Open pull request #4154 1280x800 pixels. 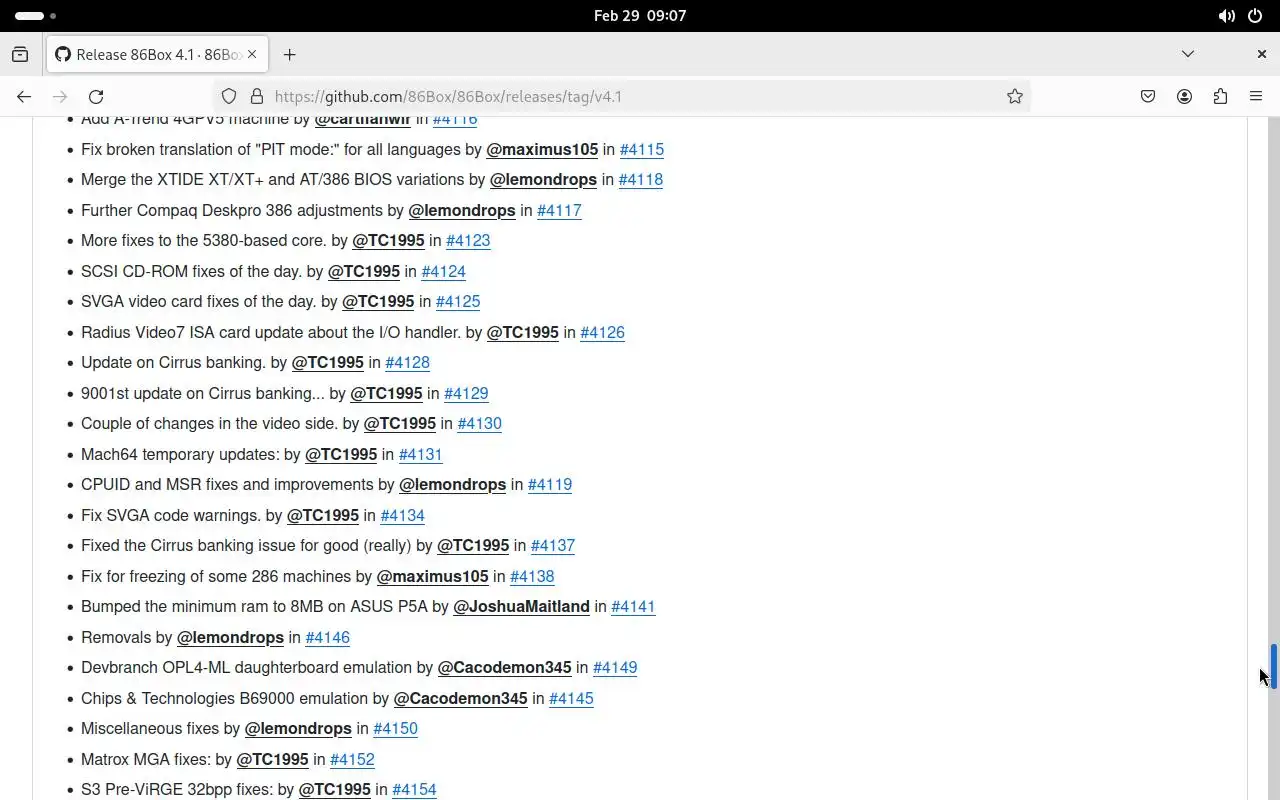click(x=414, y=790)
